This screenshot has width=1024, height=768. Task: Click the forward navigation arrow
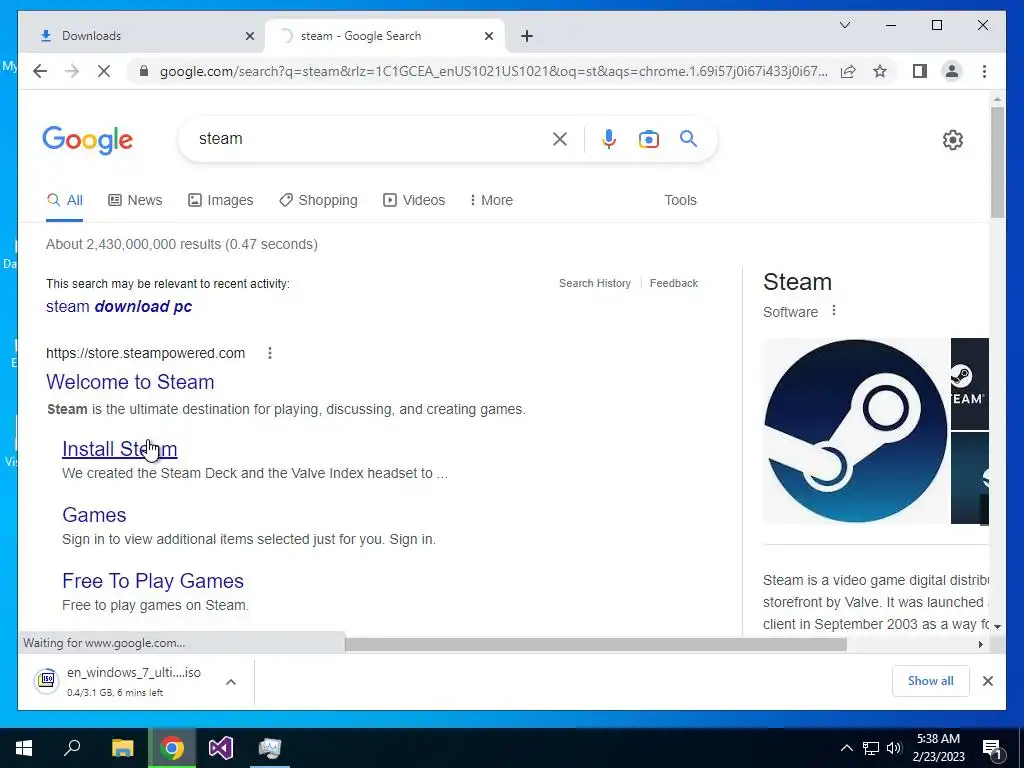72,71
